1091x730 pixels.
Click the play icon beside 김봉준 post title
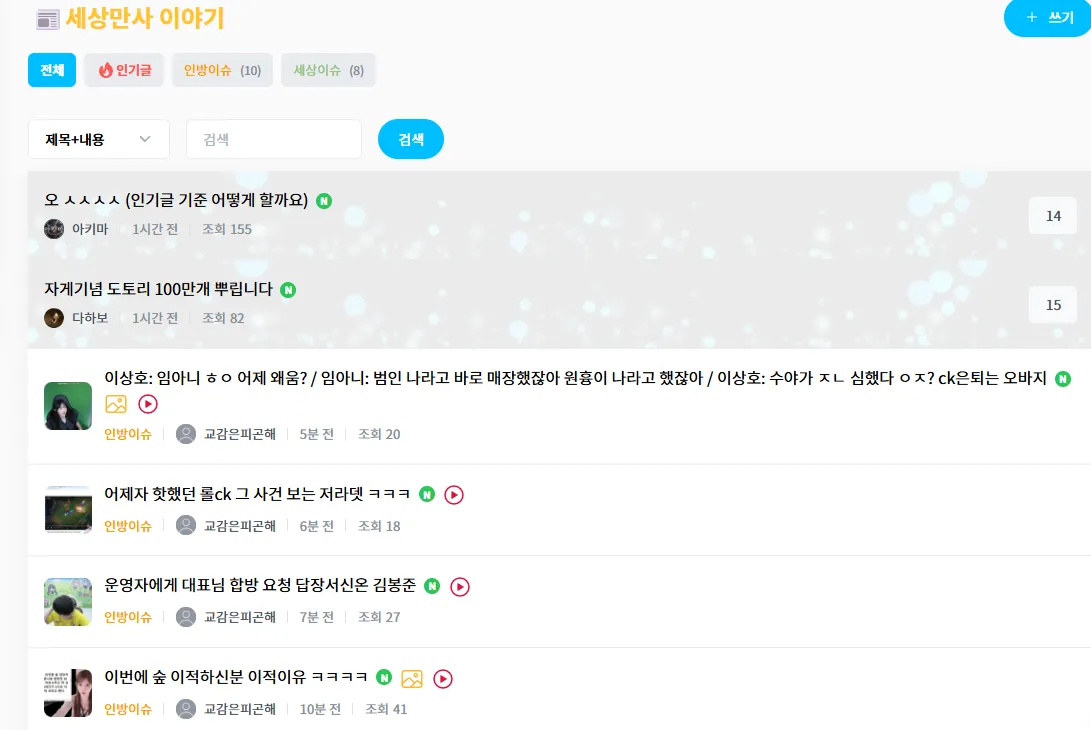point(460,587)
